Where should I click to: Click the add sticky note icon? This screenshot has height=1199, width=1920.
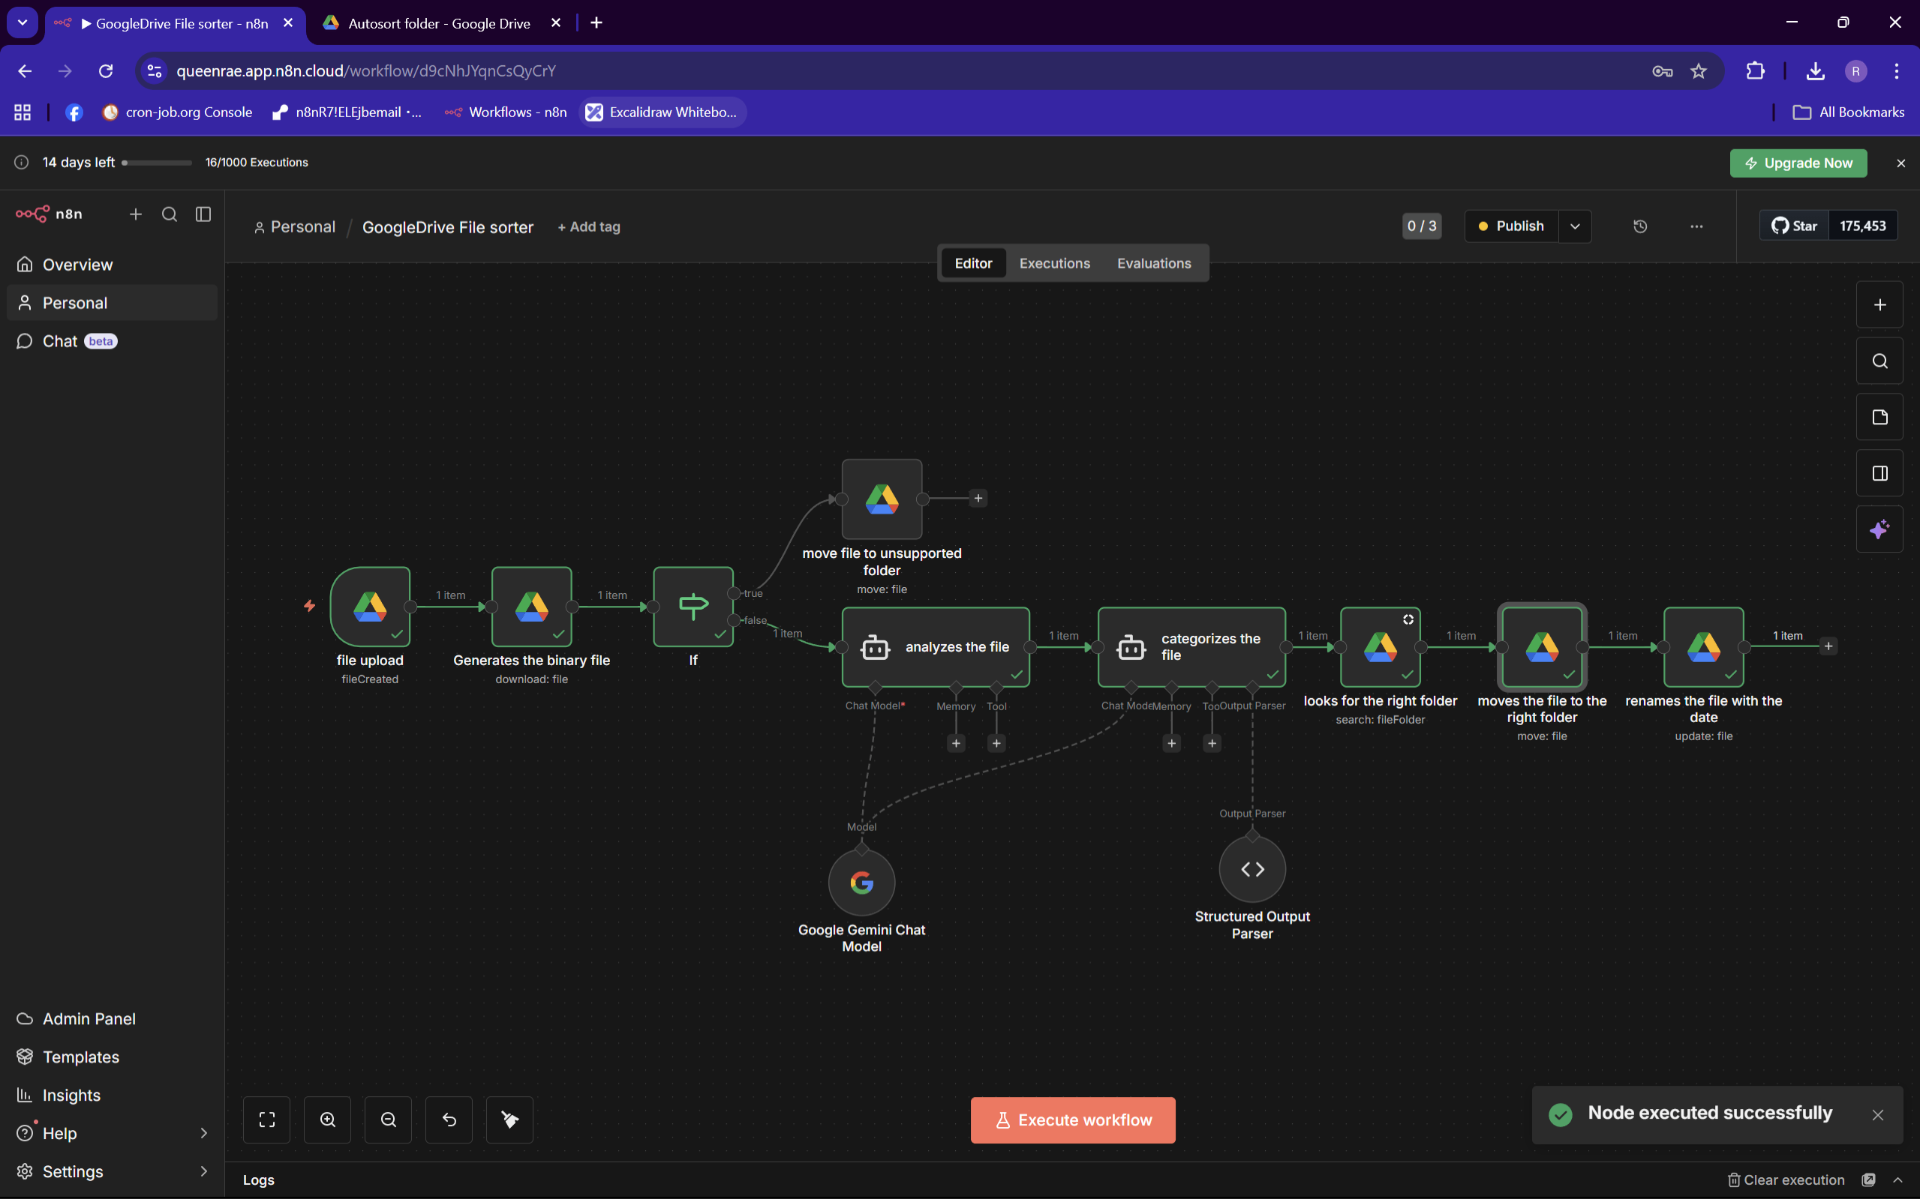point(1880,417)
